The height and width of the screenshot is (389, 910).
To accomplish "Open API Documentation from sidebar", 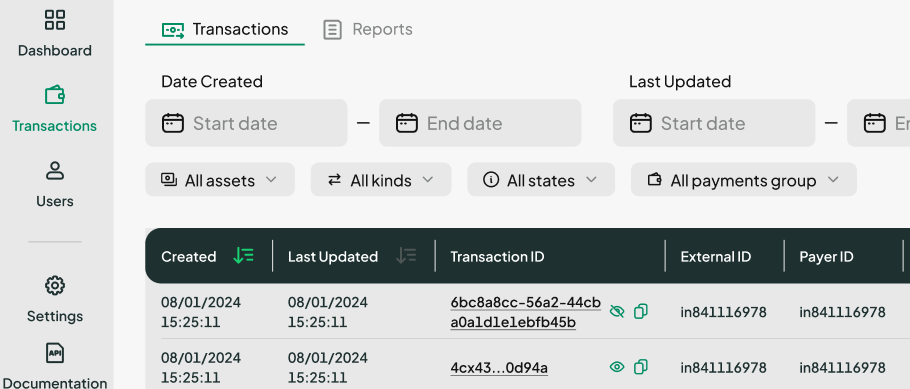I will [55, 352].
